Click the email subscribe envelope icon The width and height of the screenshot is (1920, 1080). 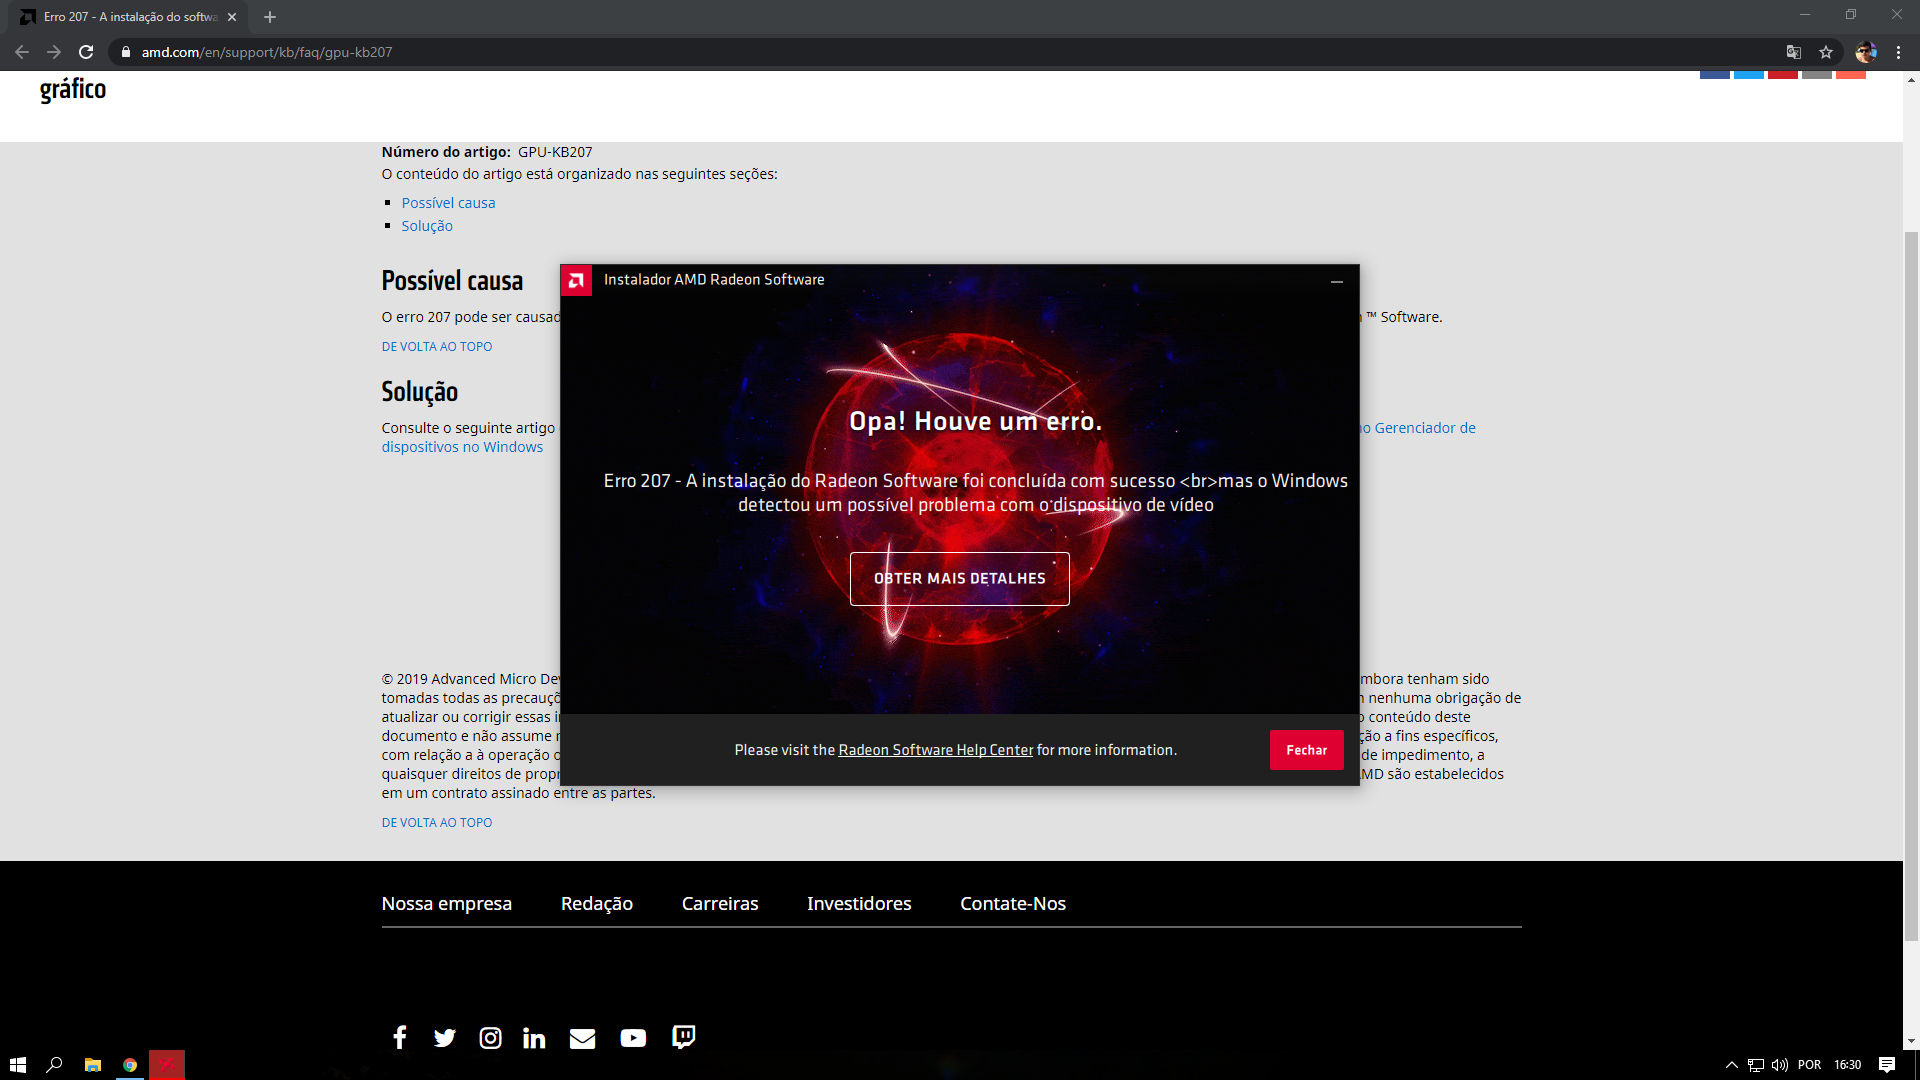[582, 1038]
